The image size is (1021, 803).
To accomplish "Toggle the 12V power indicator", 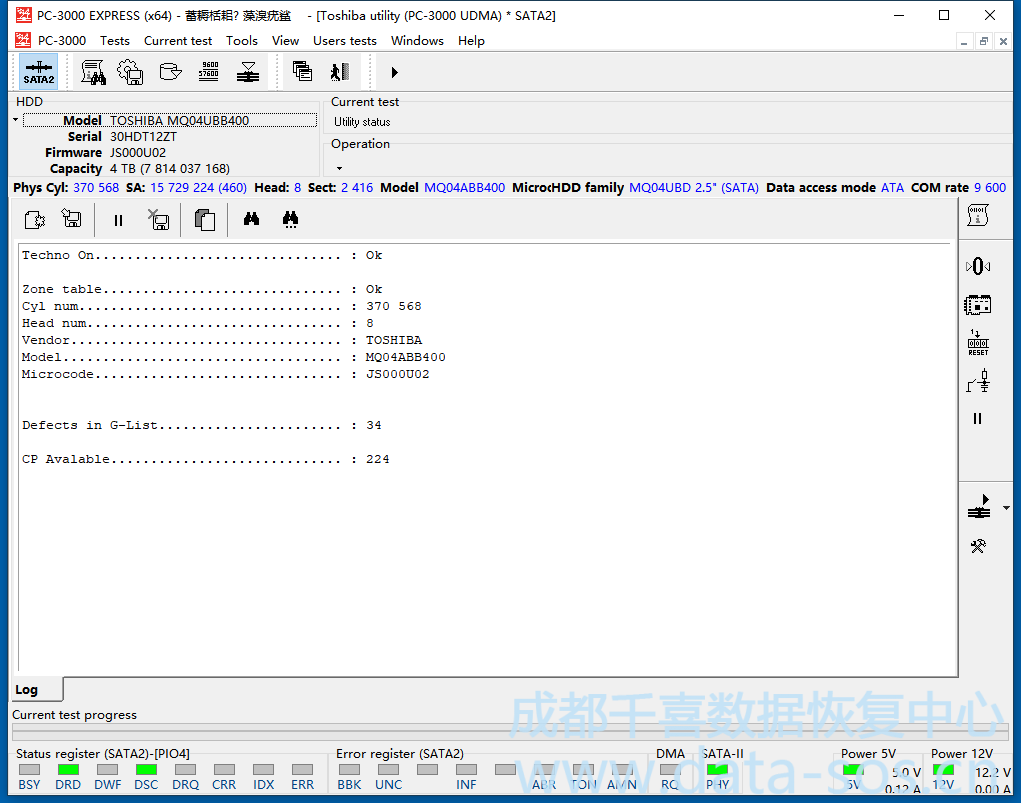I will [943, 770].
